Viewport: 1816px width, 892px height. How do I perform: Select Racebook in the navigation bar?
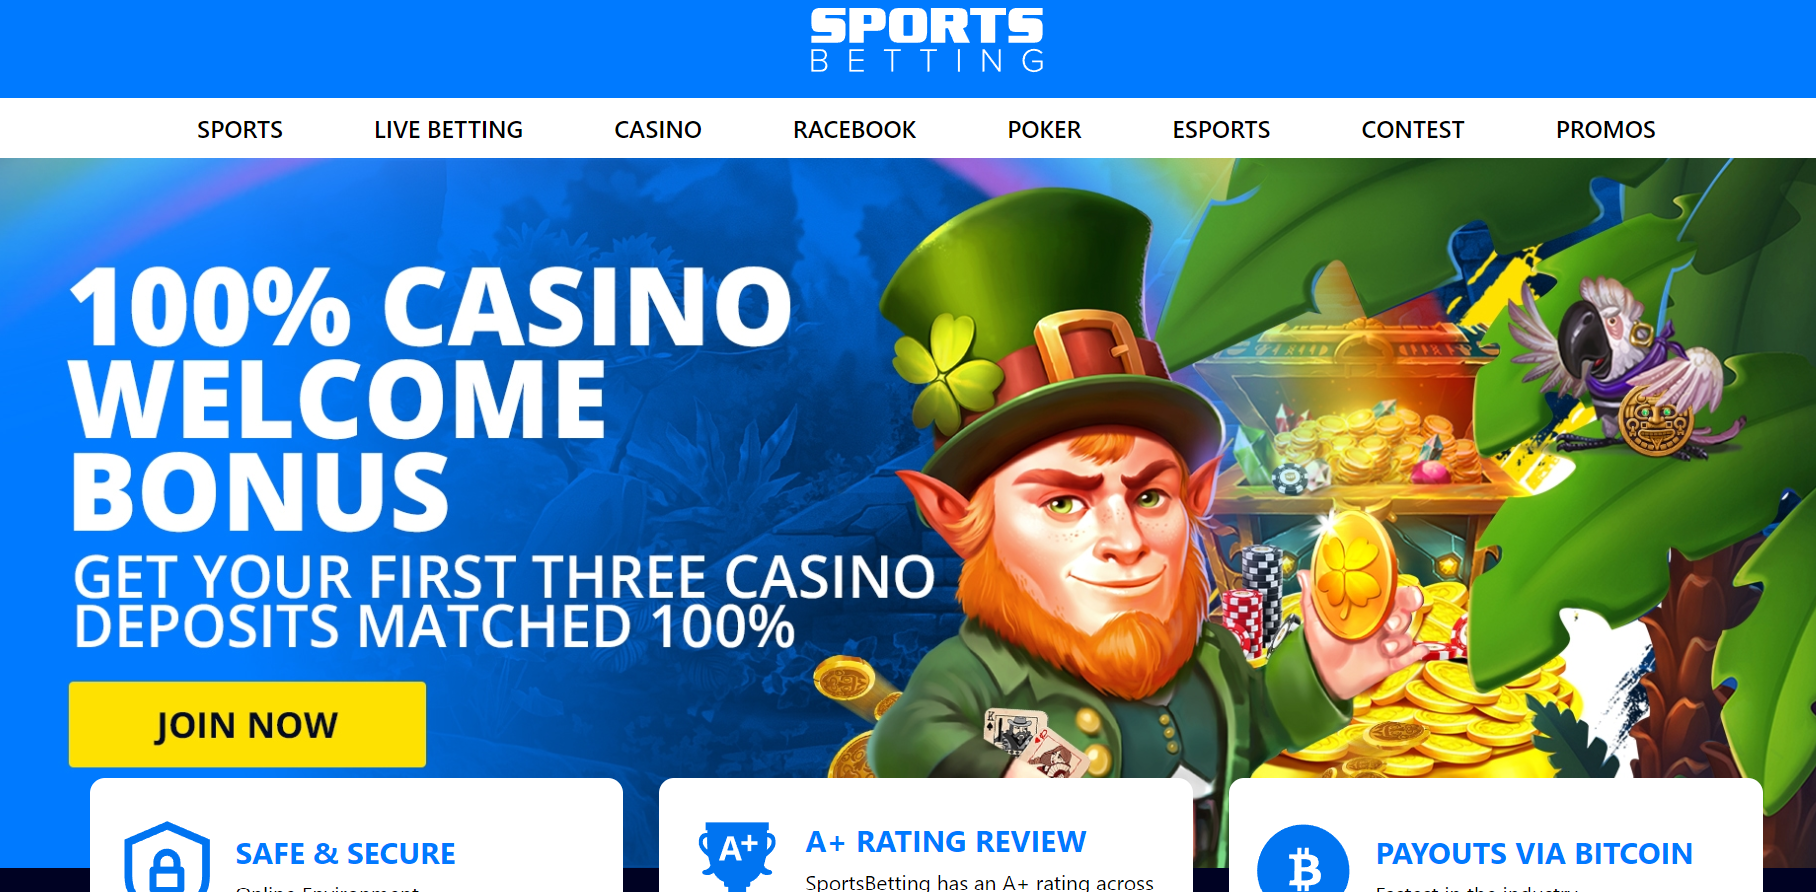(x=854, y=130)
